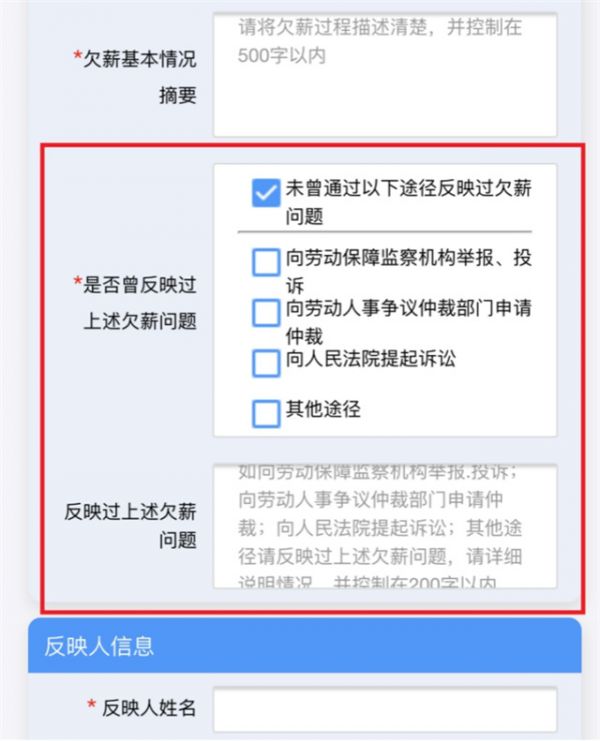Click 向劳动人事争议仲裁部门申请仲裁 label text
The image size is (600, 741).
409,322
